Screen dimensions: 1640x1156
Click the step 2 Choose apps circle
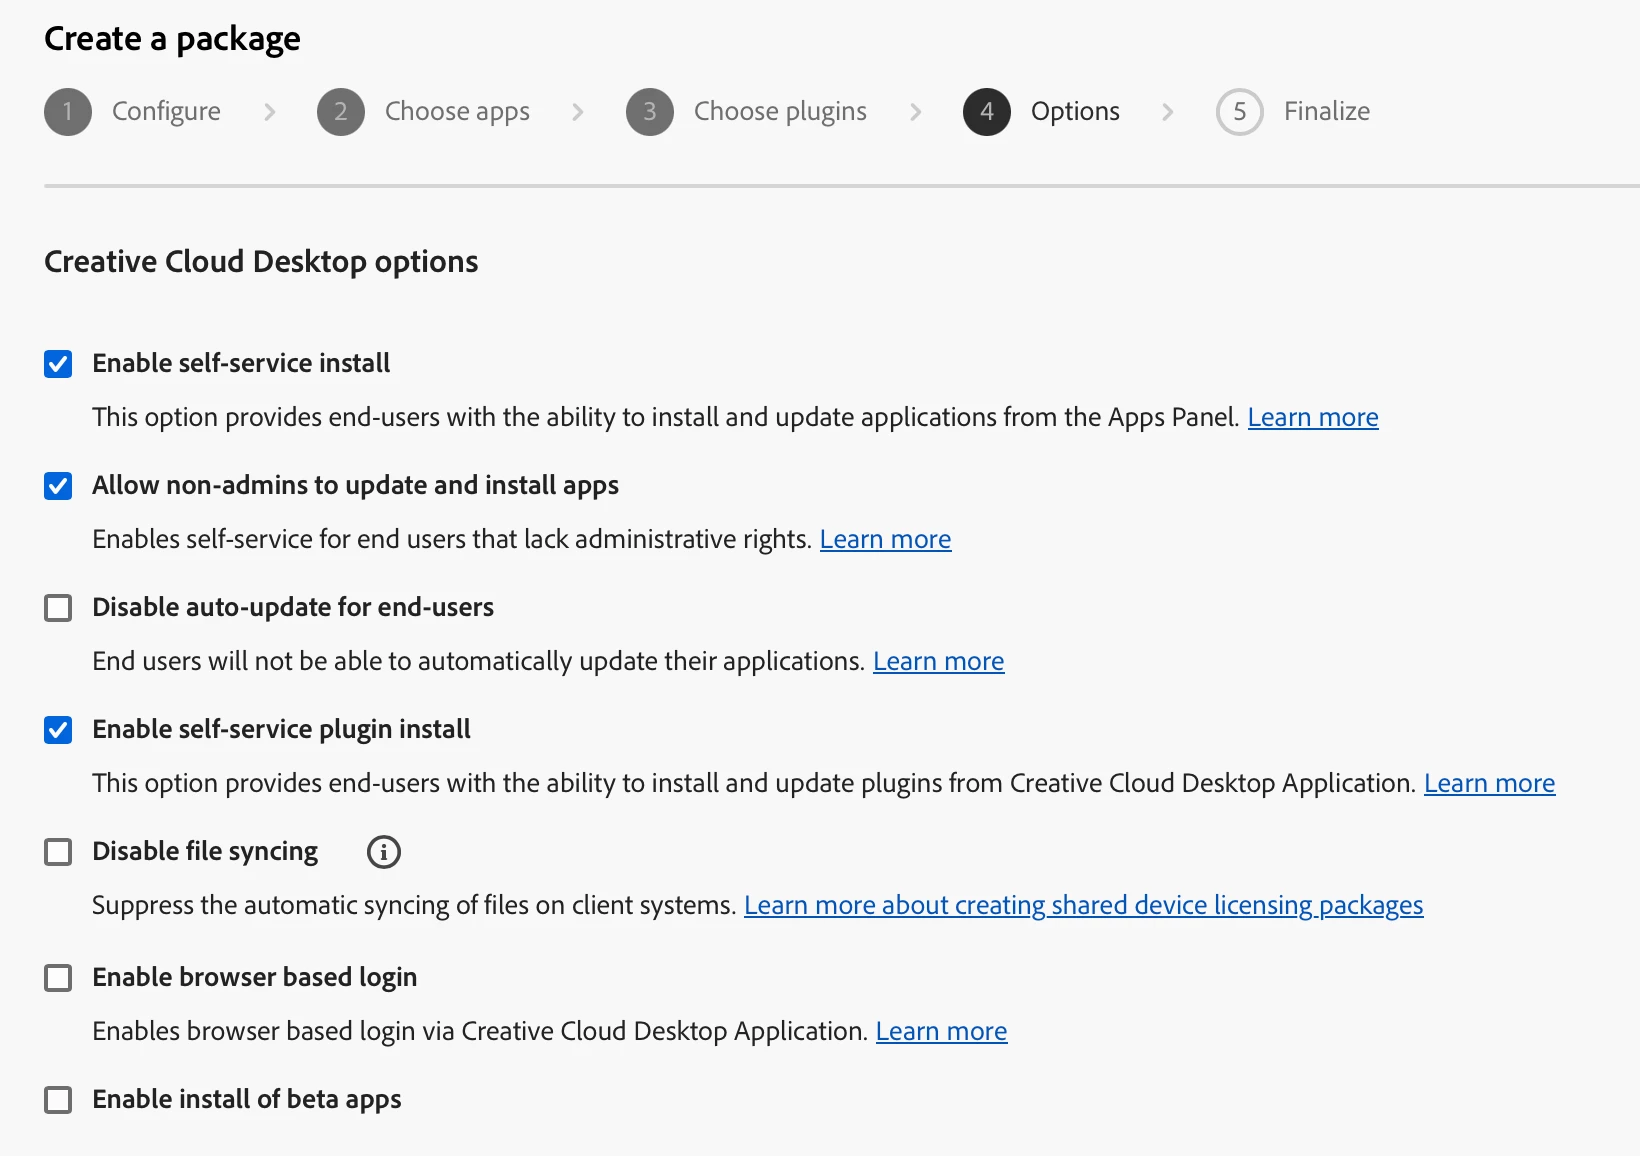pos(341,112)
